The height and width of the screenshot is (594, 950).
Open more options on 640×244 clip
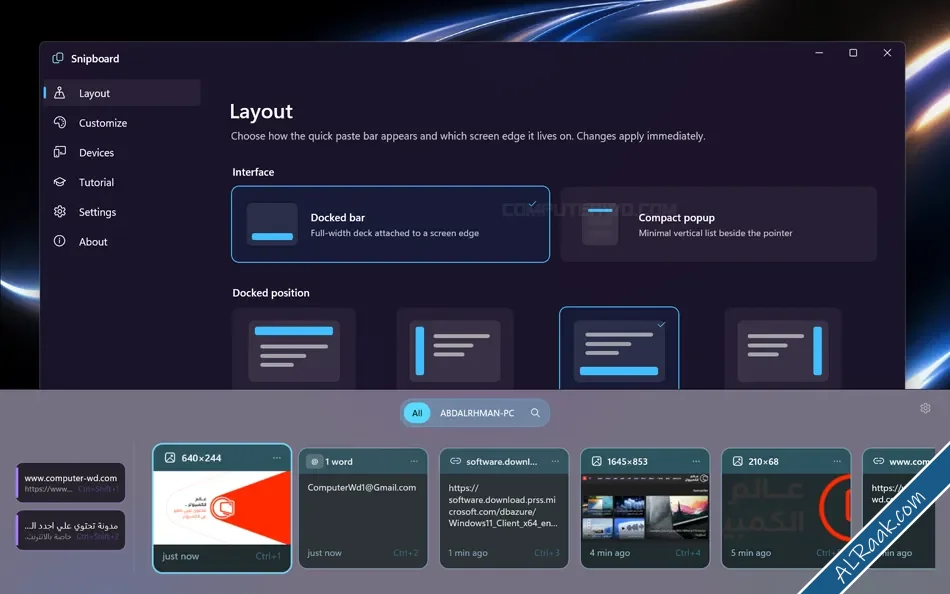(277, 458)
